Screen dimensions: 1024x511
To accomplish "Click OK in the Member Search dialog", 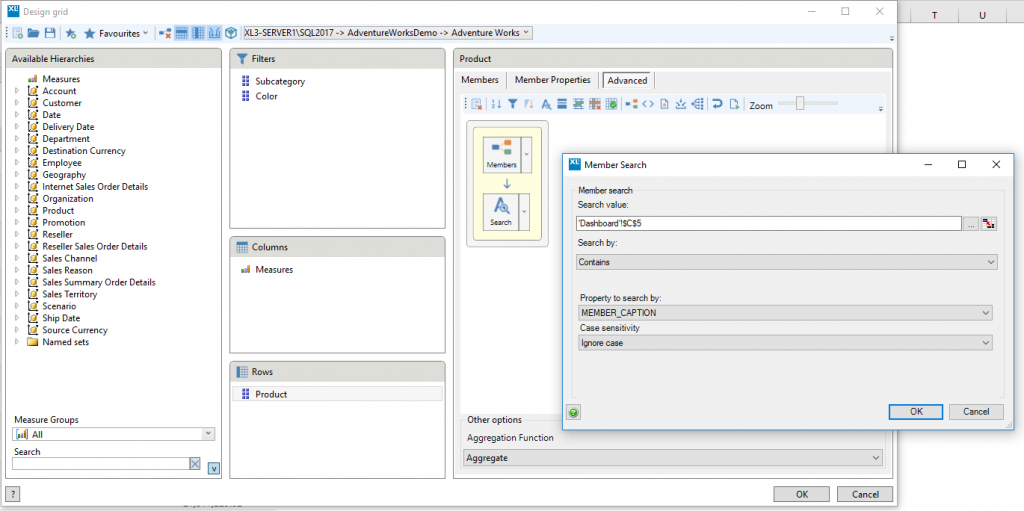I will click(916, 411).
